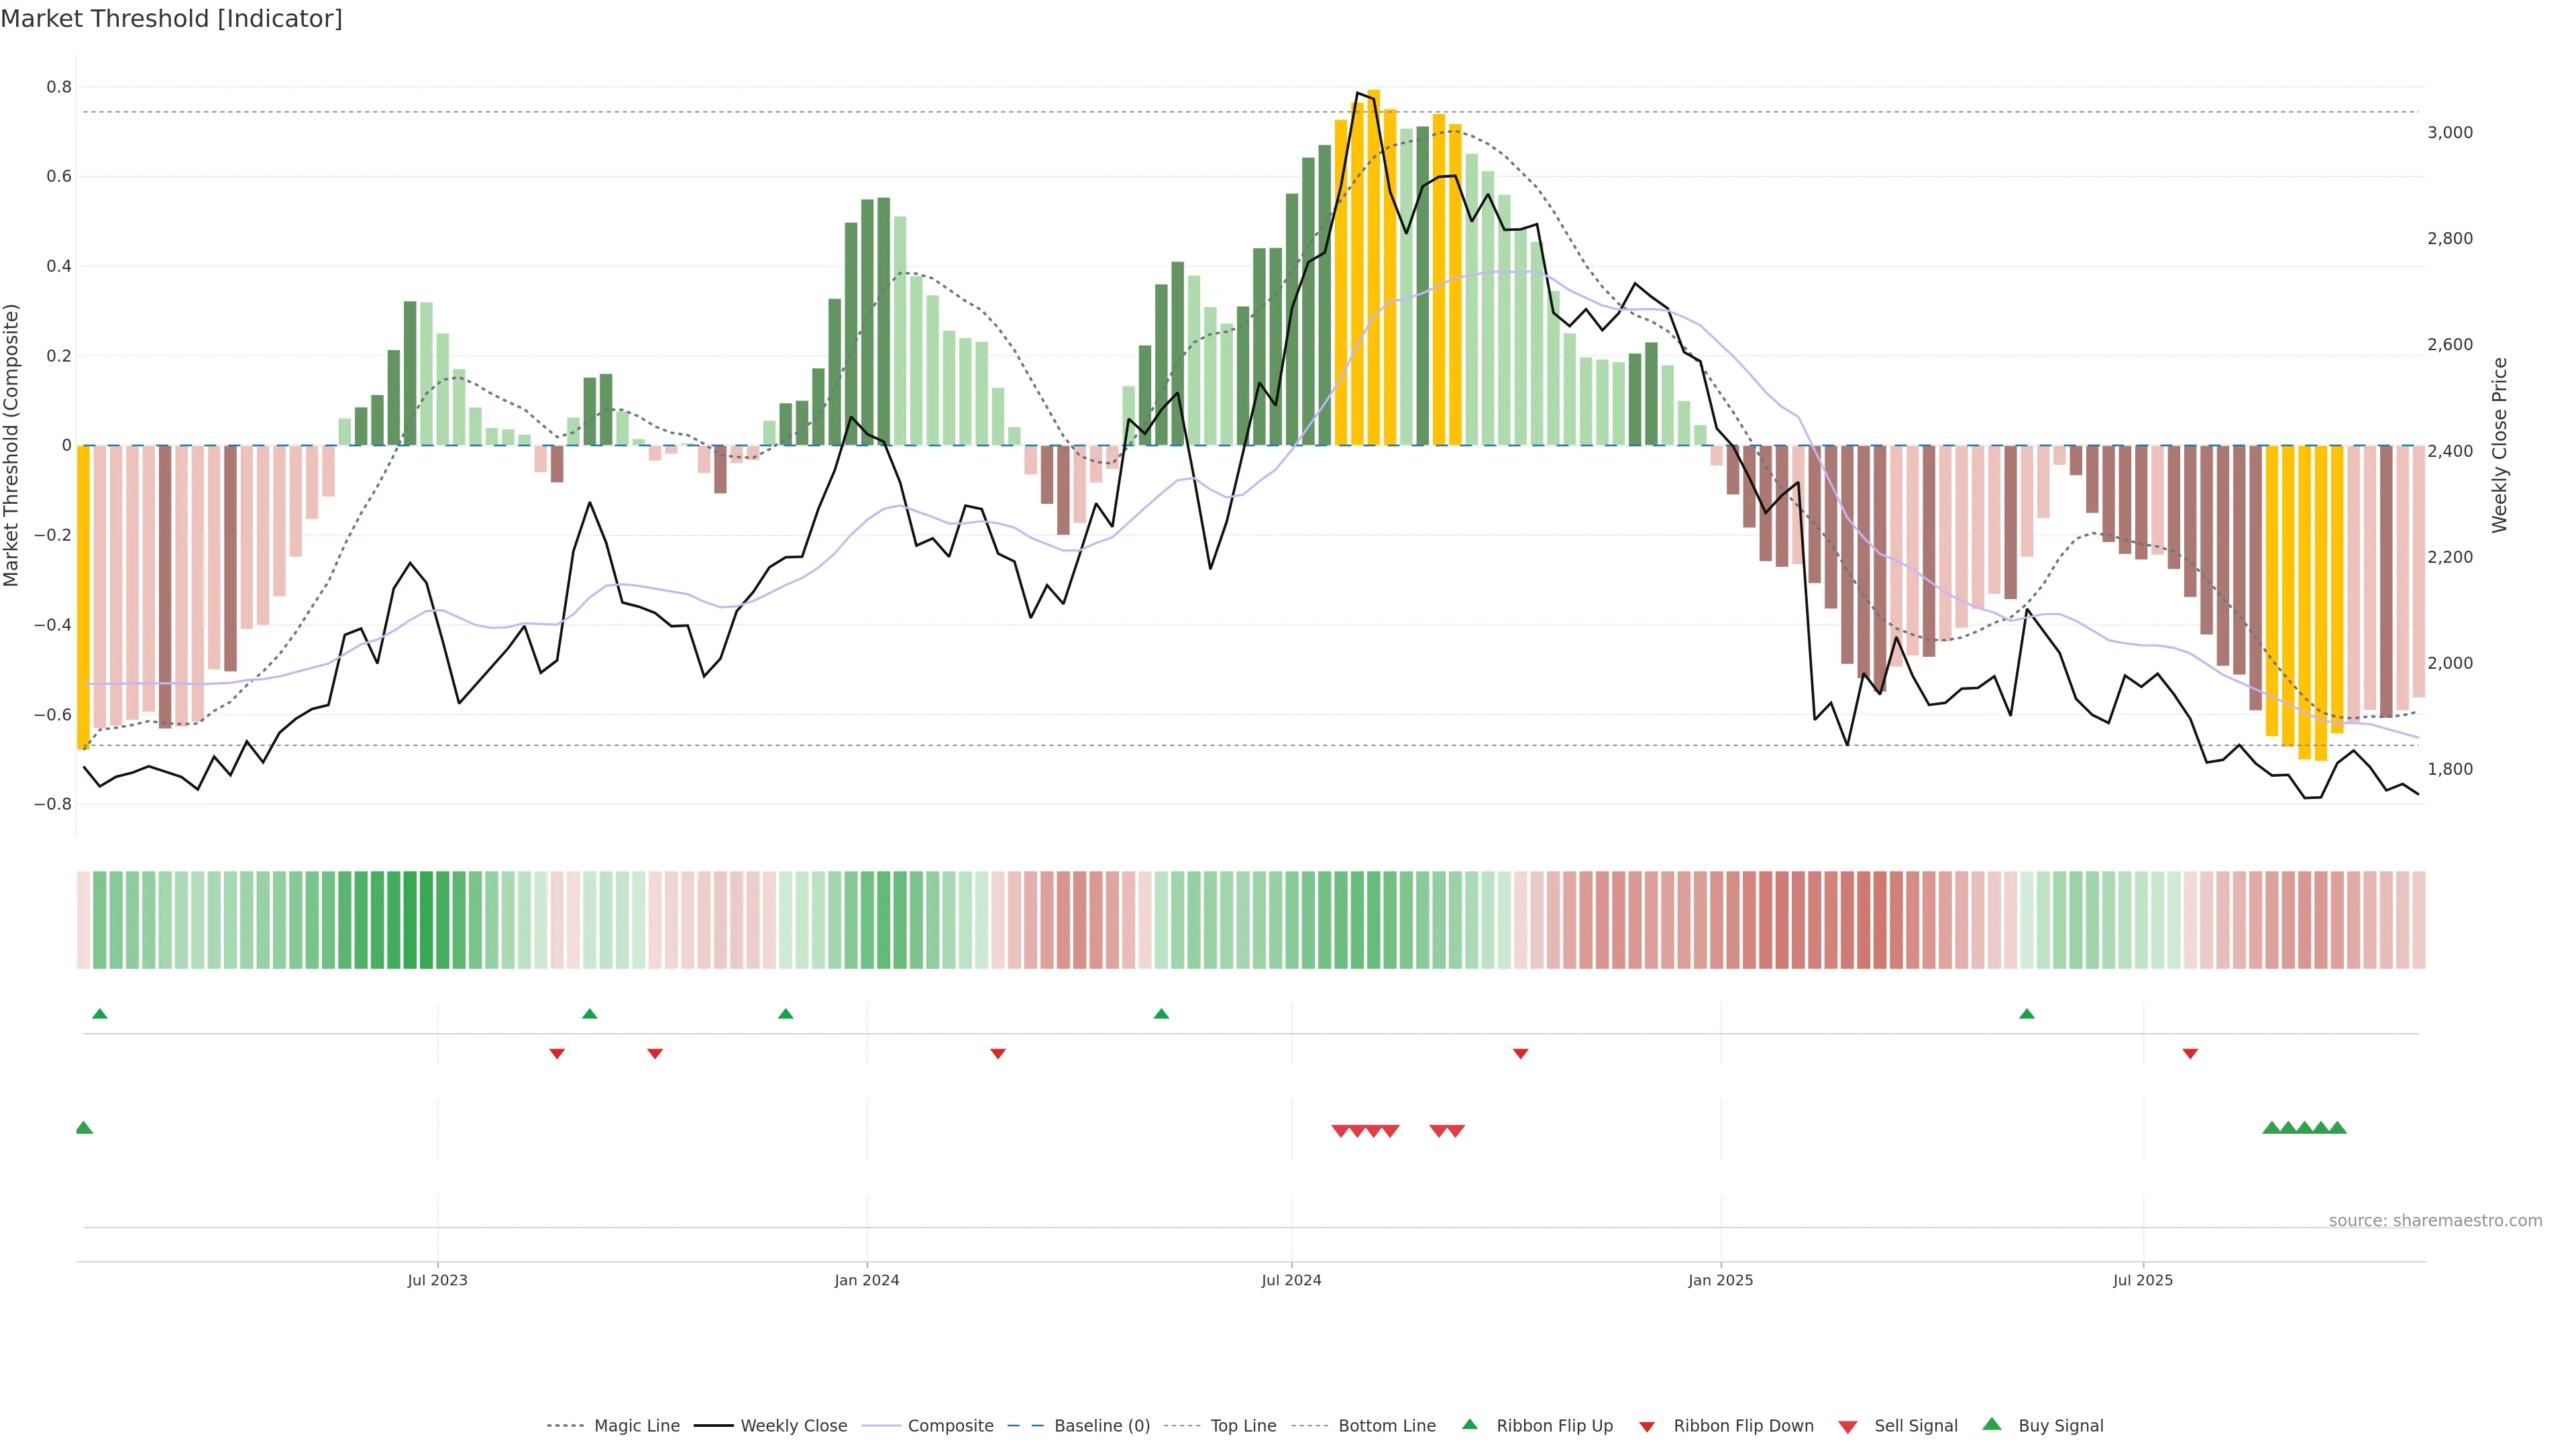Click the Market Threshold [Indicator] title
This screenshot has height=1449, width=2576.
point(171,19)
